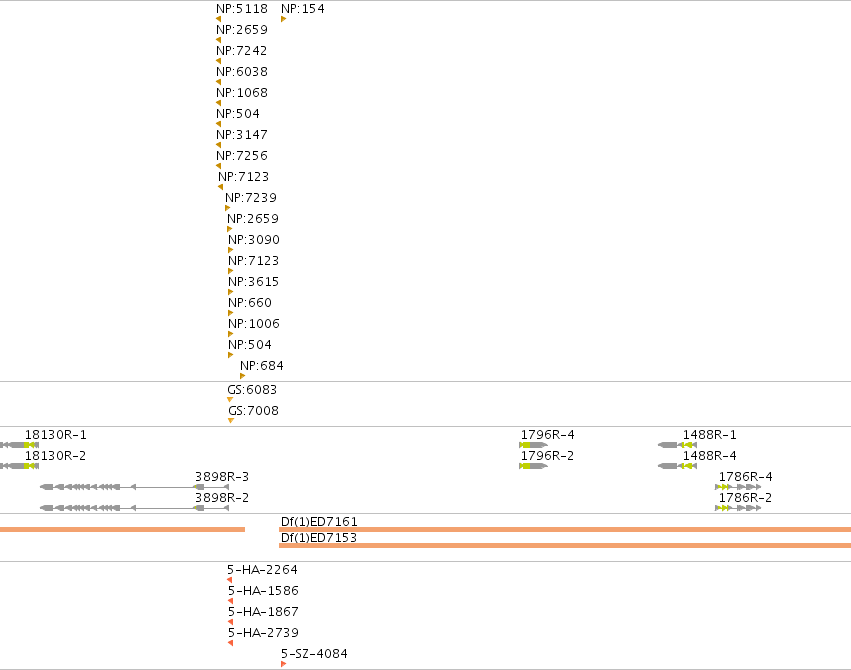851x670 pixels.
Task: Click the arrow glyph under NP:3090
Action: pos(231,250)
